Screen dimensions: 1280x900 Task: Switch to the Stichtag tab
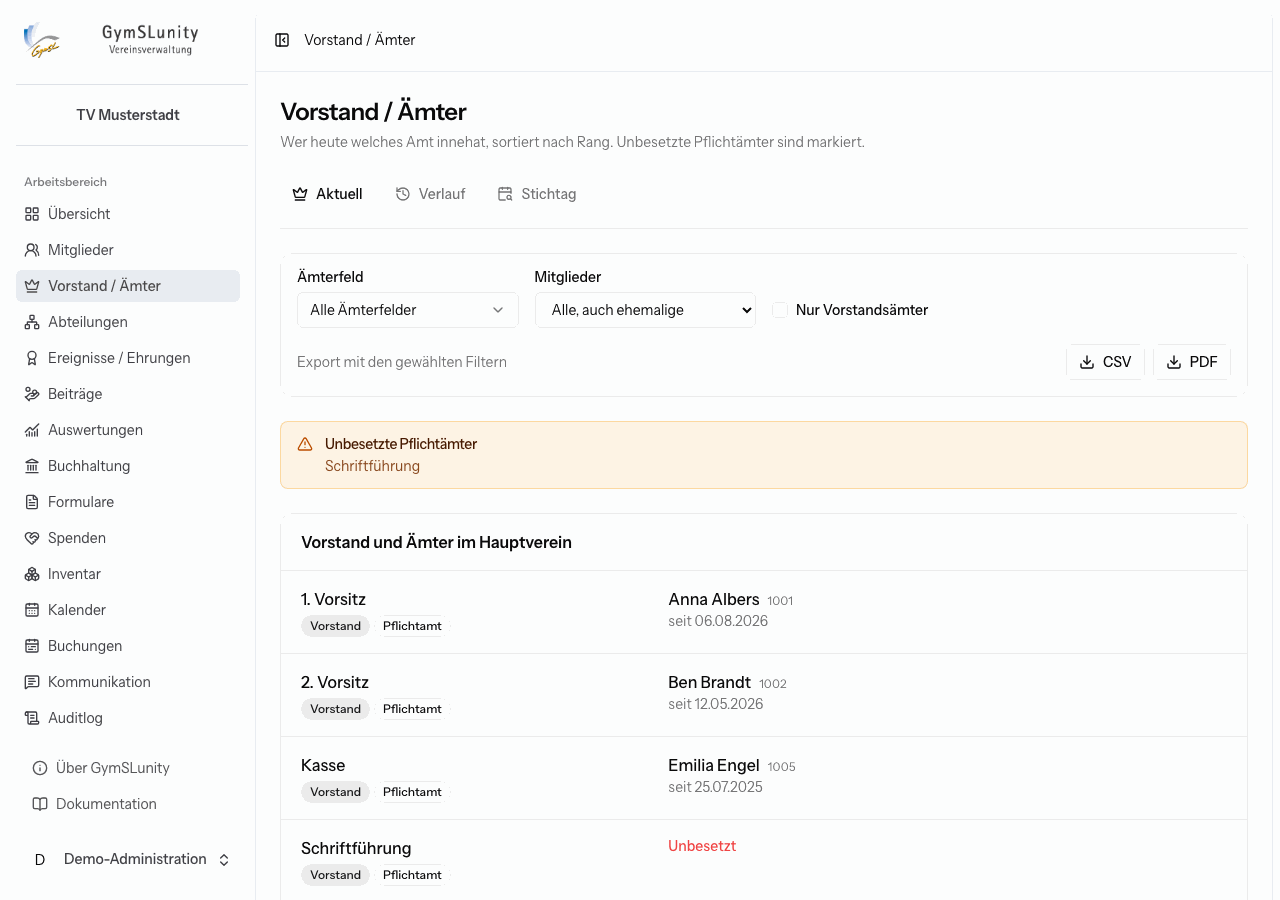coord(537,194)
